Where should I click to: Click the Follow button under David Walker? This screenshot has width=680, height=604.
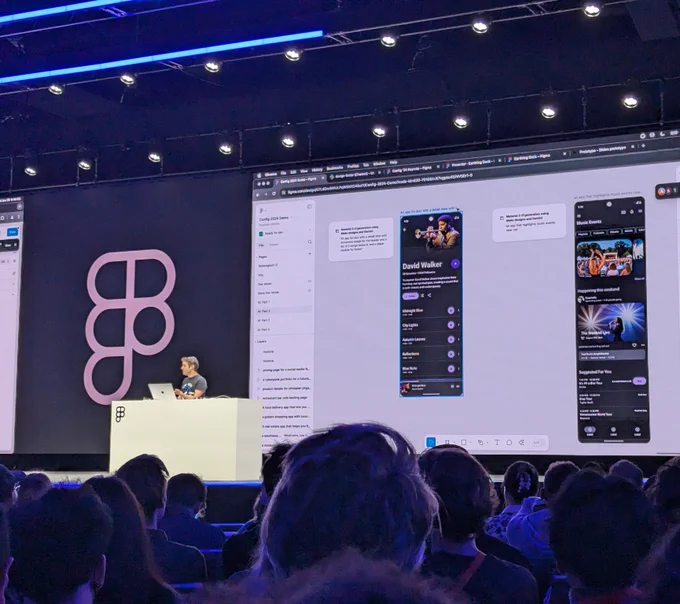tap(410, 296)
